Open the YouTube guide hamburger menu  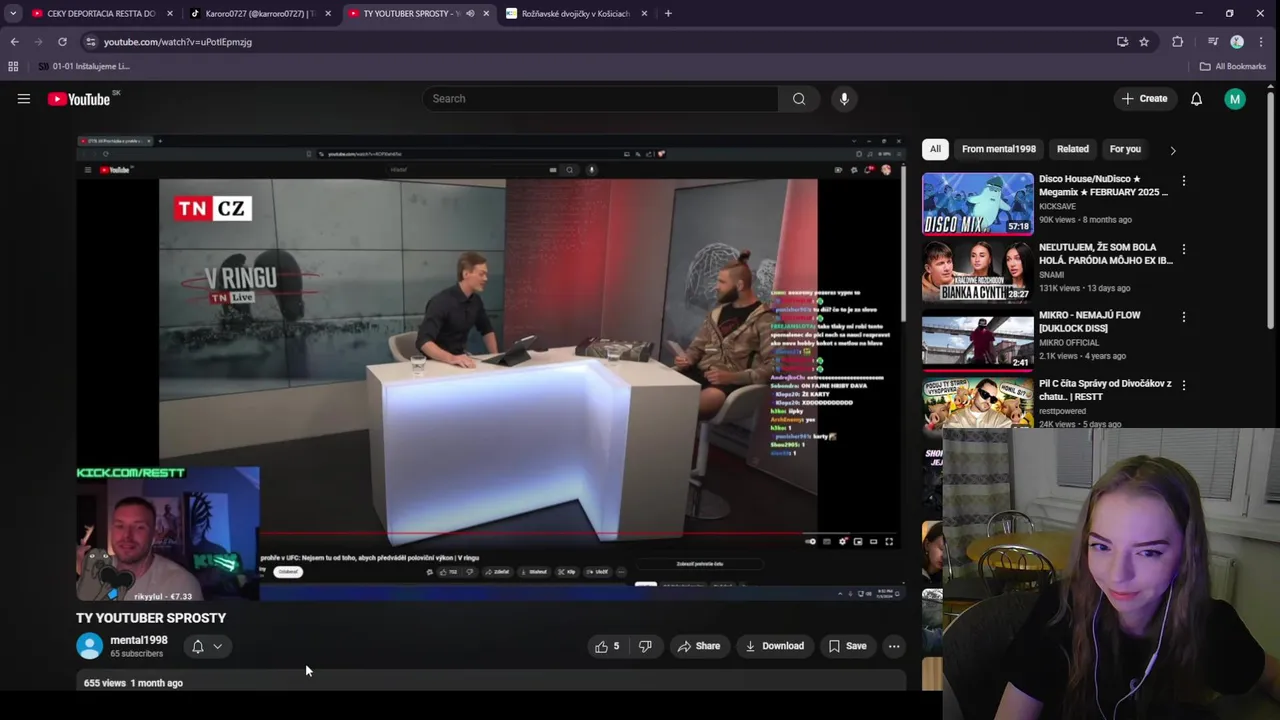tap(24, 99)
